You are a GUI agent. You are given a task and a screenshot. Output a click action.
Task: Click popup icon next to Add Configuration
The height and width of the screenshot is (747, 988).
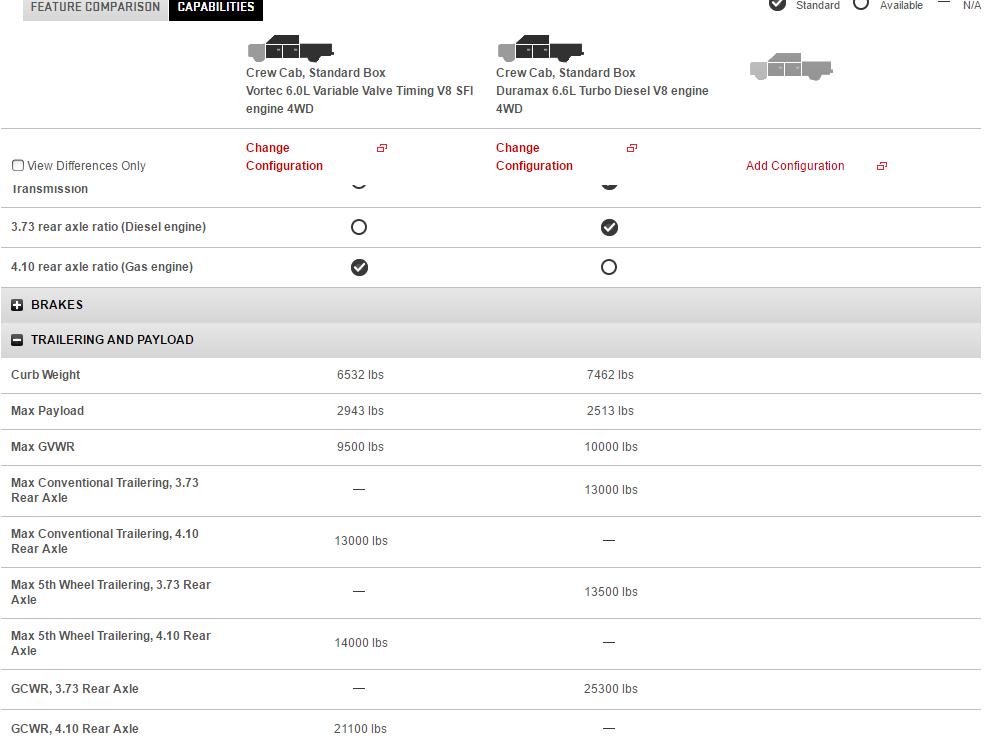[881, 166]
